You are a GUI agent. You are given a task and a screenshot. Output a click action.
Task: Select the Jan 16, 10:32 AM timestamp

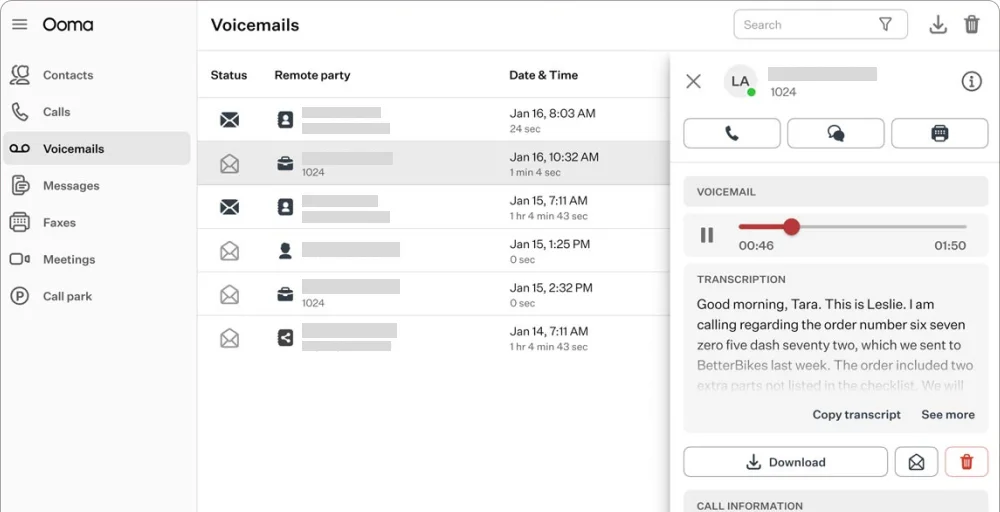(x=554, y=157)
